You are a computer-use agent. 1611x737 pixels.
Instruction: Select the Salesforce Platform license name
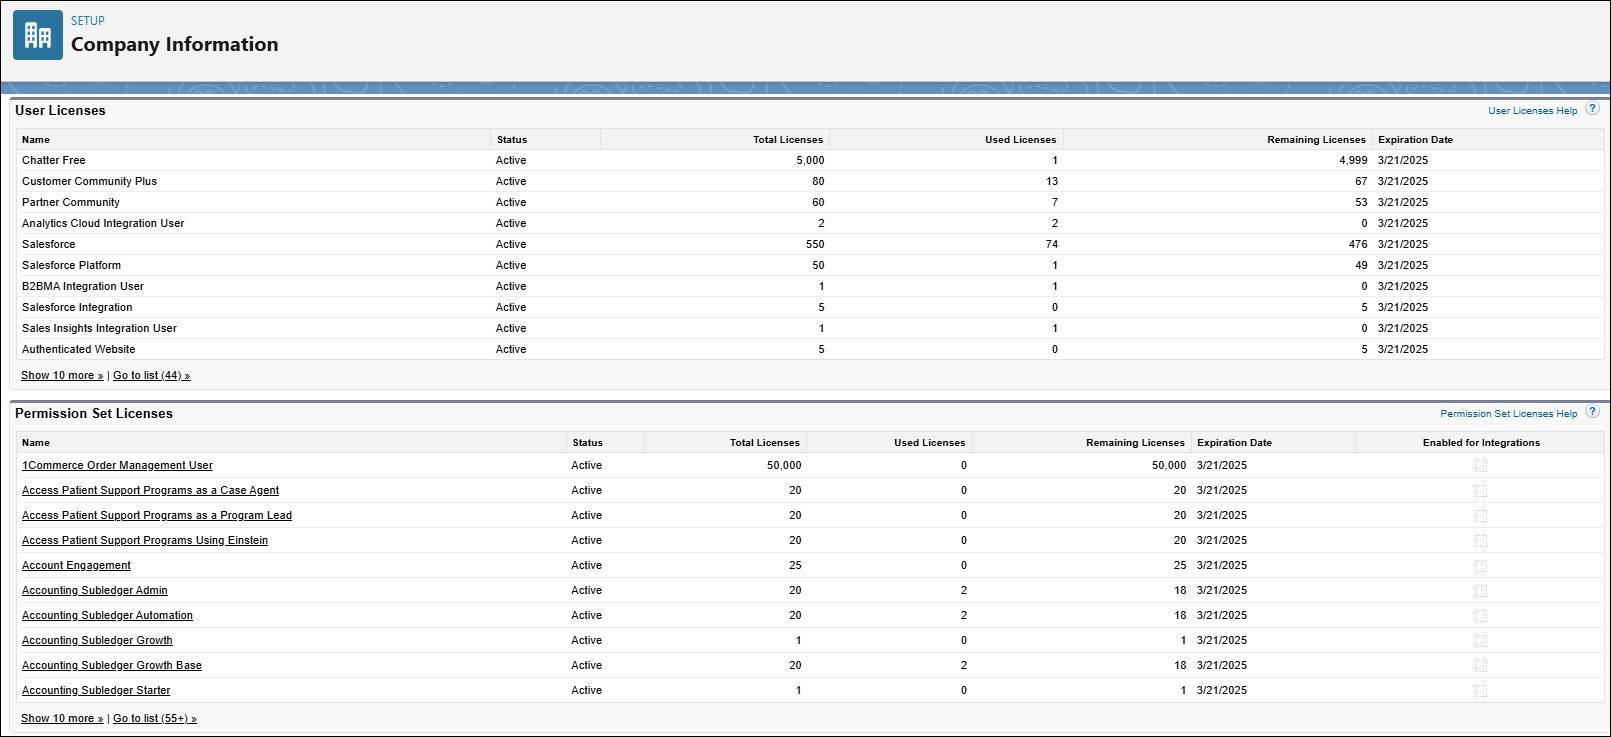pos(71,265)
